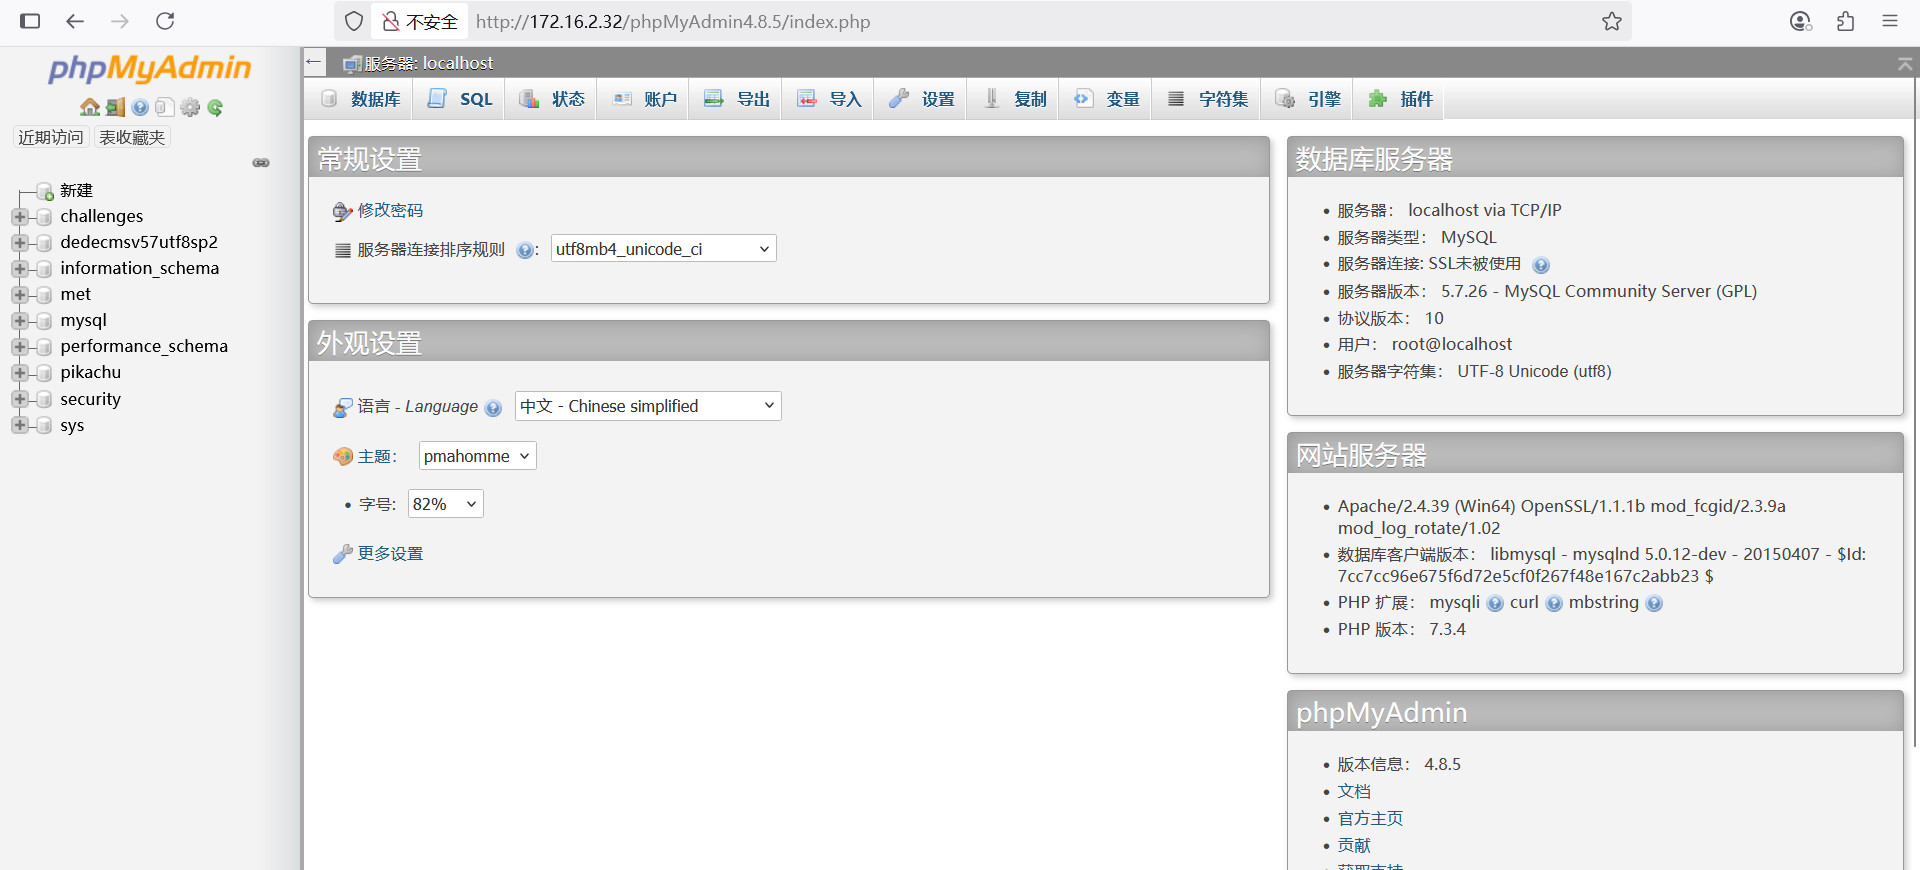Reload navigation panel with green refresh icon
Screen dimensions: 1920x870
[215, 107]
